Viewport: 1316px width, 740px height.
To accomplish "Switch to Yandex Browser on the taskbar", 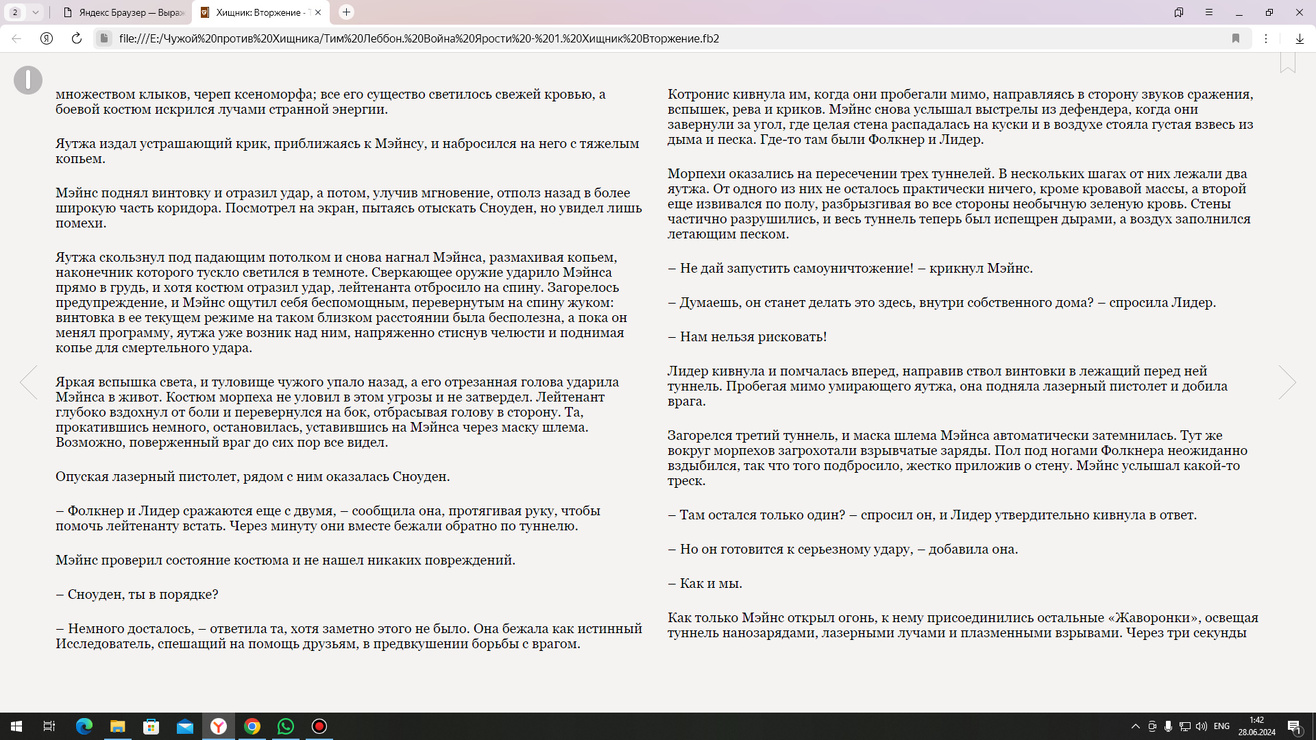I will tap(218, 726).
